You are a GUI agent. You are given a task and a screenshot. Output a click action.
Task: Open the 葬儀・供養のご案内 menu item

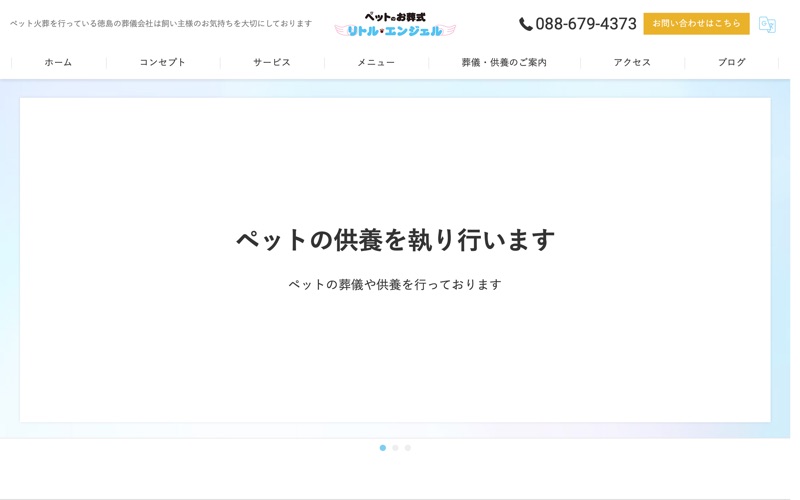coord(504,62)
